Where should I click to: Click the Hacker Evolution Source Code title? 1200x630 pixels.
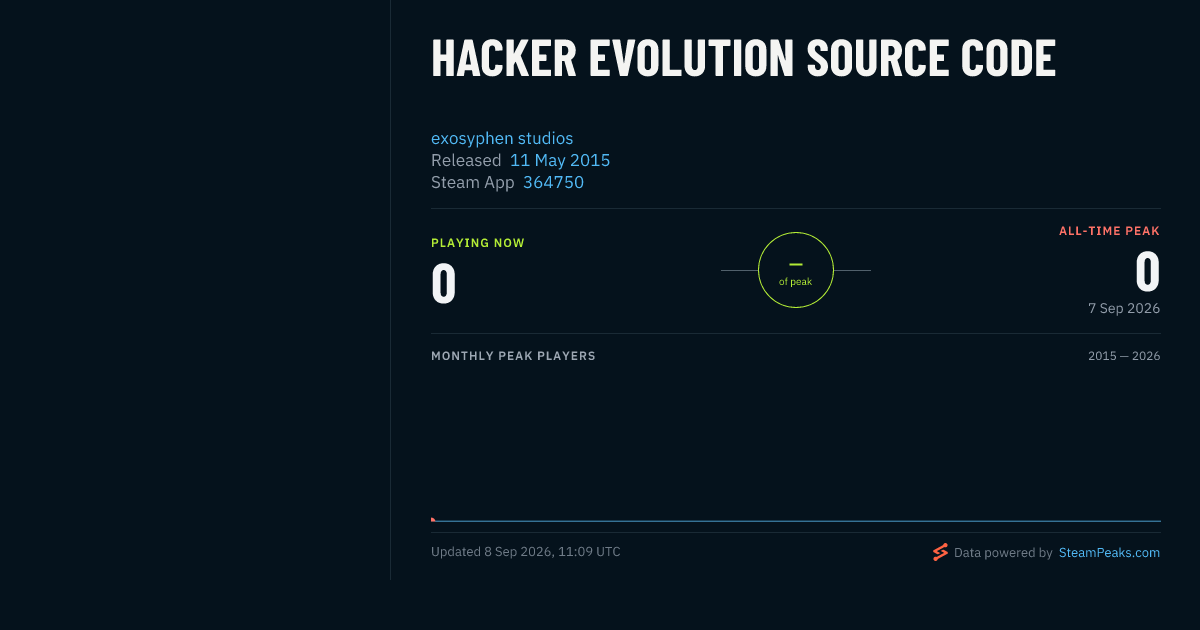click(x=743, y=59)
